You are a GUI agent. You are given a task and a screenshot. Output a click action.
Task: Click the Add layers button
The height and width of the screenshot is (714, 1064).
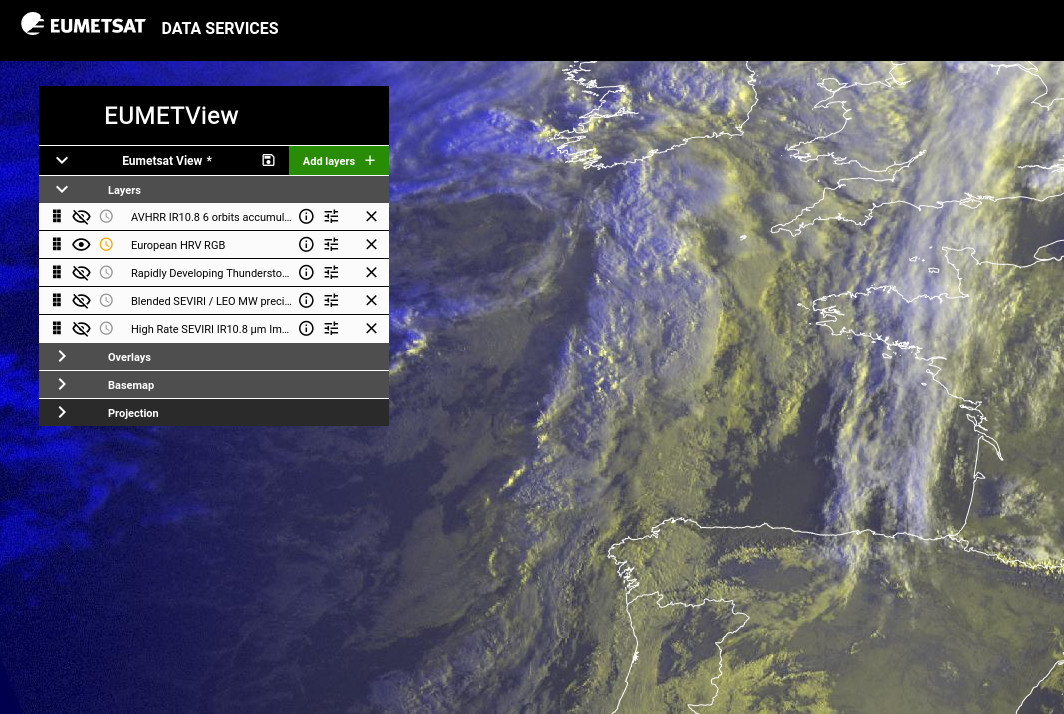[x=339, y=161]
